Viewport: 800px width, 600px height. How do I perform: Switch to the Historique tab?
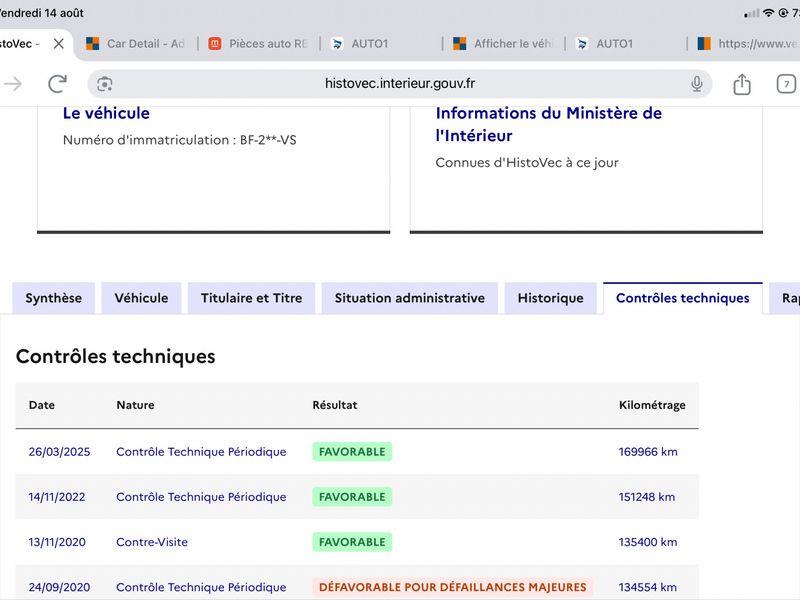click(x=551, y=298)
